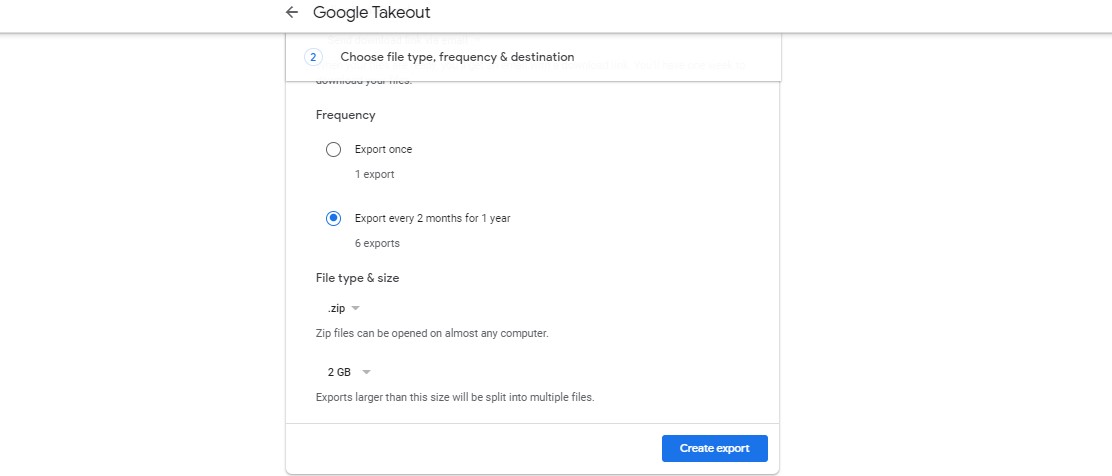Select Export every 2 months for 1 year
Viewport: 1112px width, 476px height.
click(x=333, y=218)
